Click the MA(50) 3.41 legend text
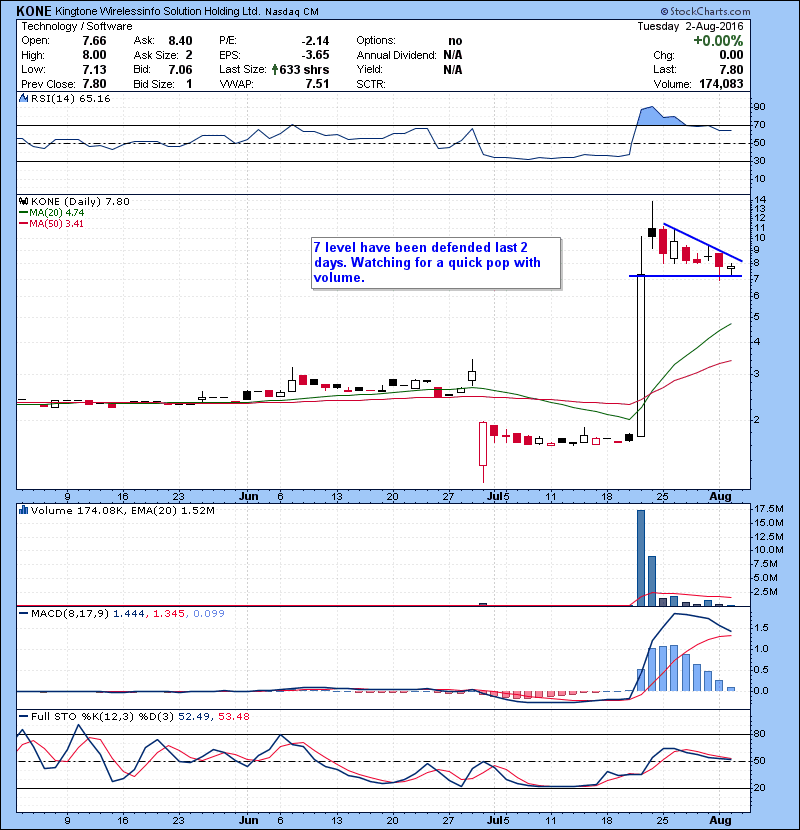 pos(57,224)
